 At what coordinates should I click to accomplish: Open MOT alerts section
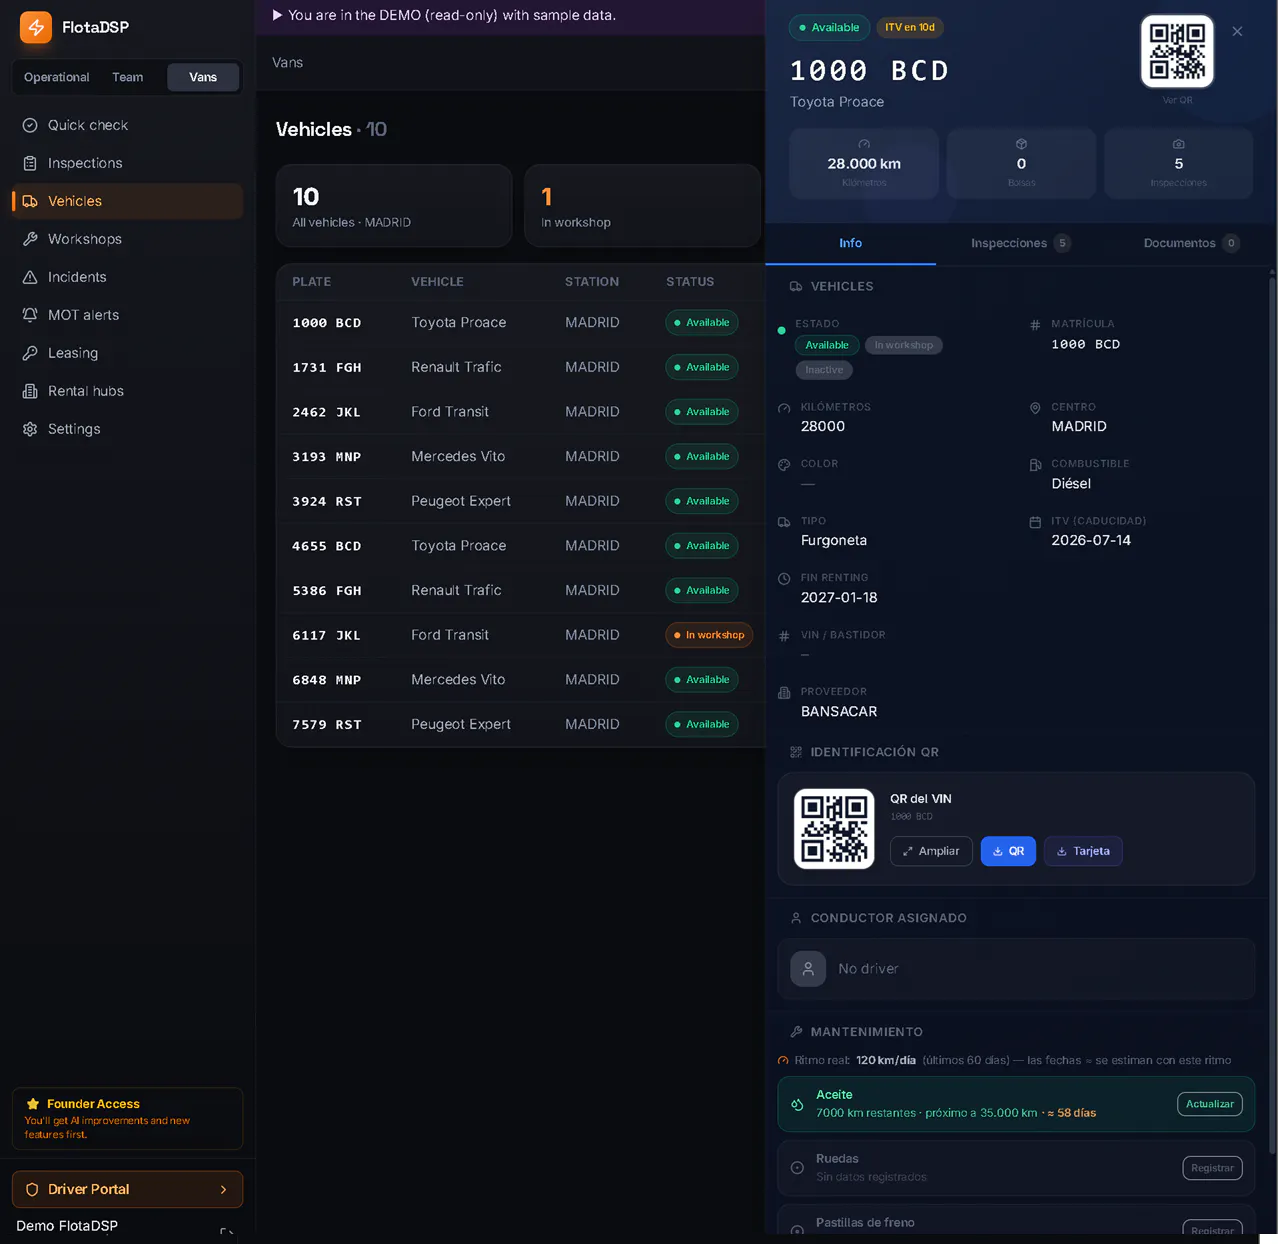click(127, 315)
